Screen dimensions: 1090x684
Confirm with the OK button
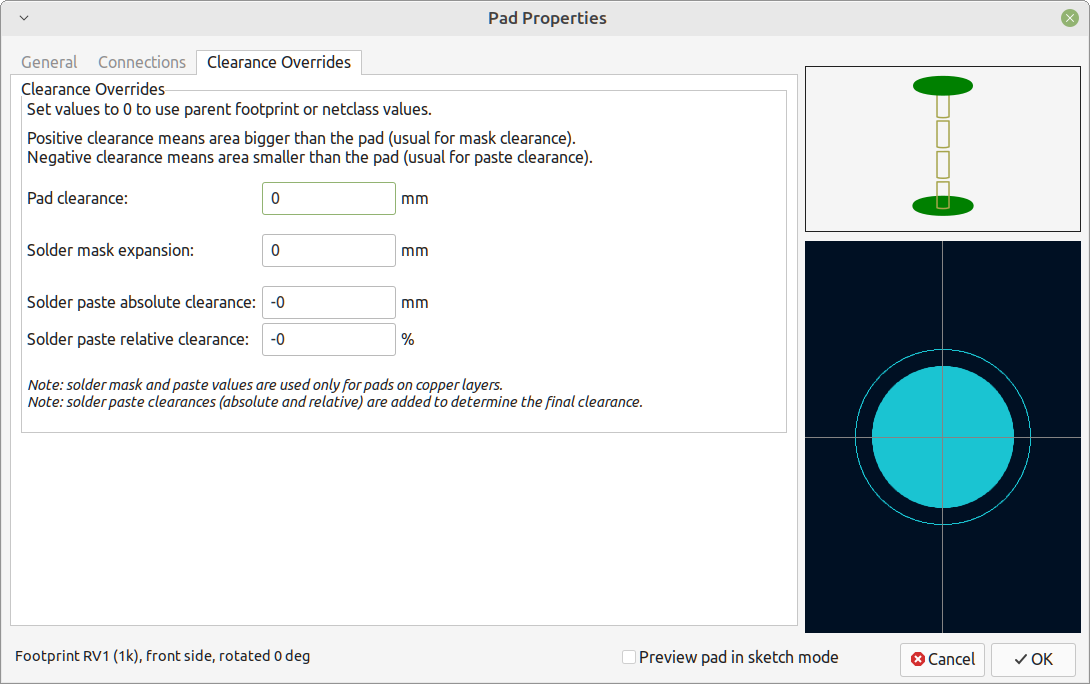(x=1034, y=660)
